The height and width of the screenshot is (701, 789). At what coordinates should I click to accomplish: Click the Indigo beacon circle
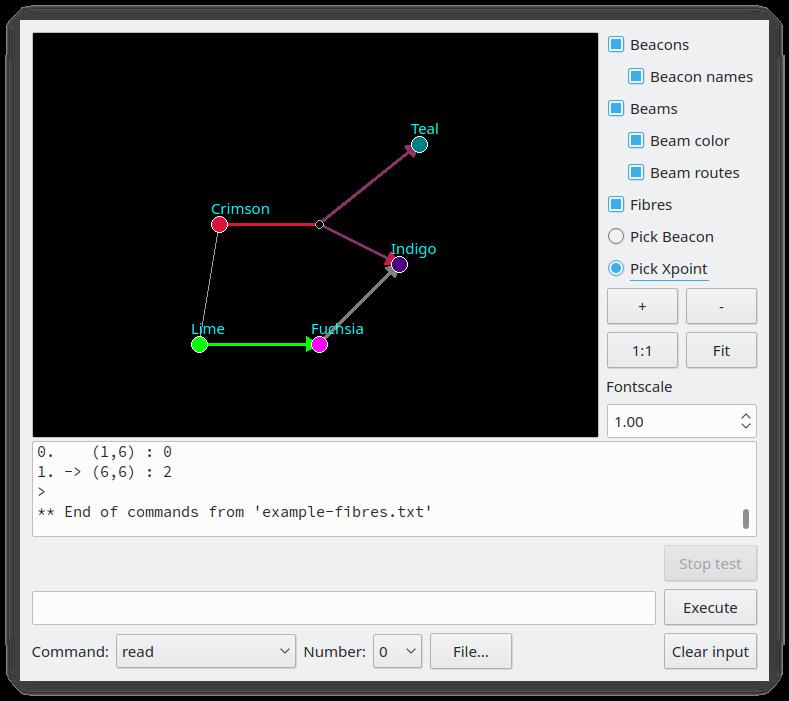(400, 264)
